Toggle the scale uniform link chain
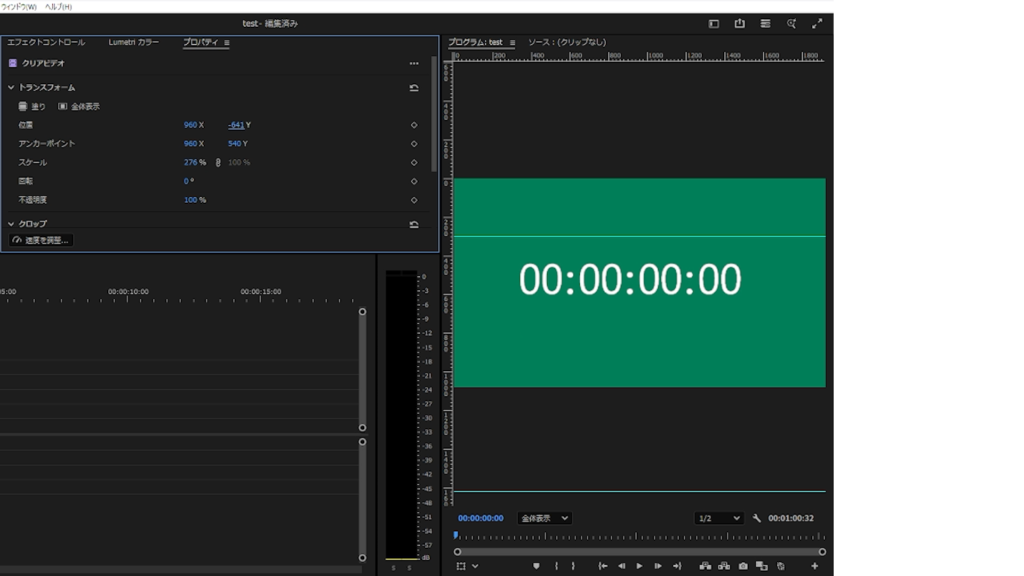The width and height of the screenshot is (1024, 576). pyautogui.click(x=218, y=163)
